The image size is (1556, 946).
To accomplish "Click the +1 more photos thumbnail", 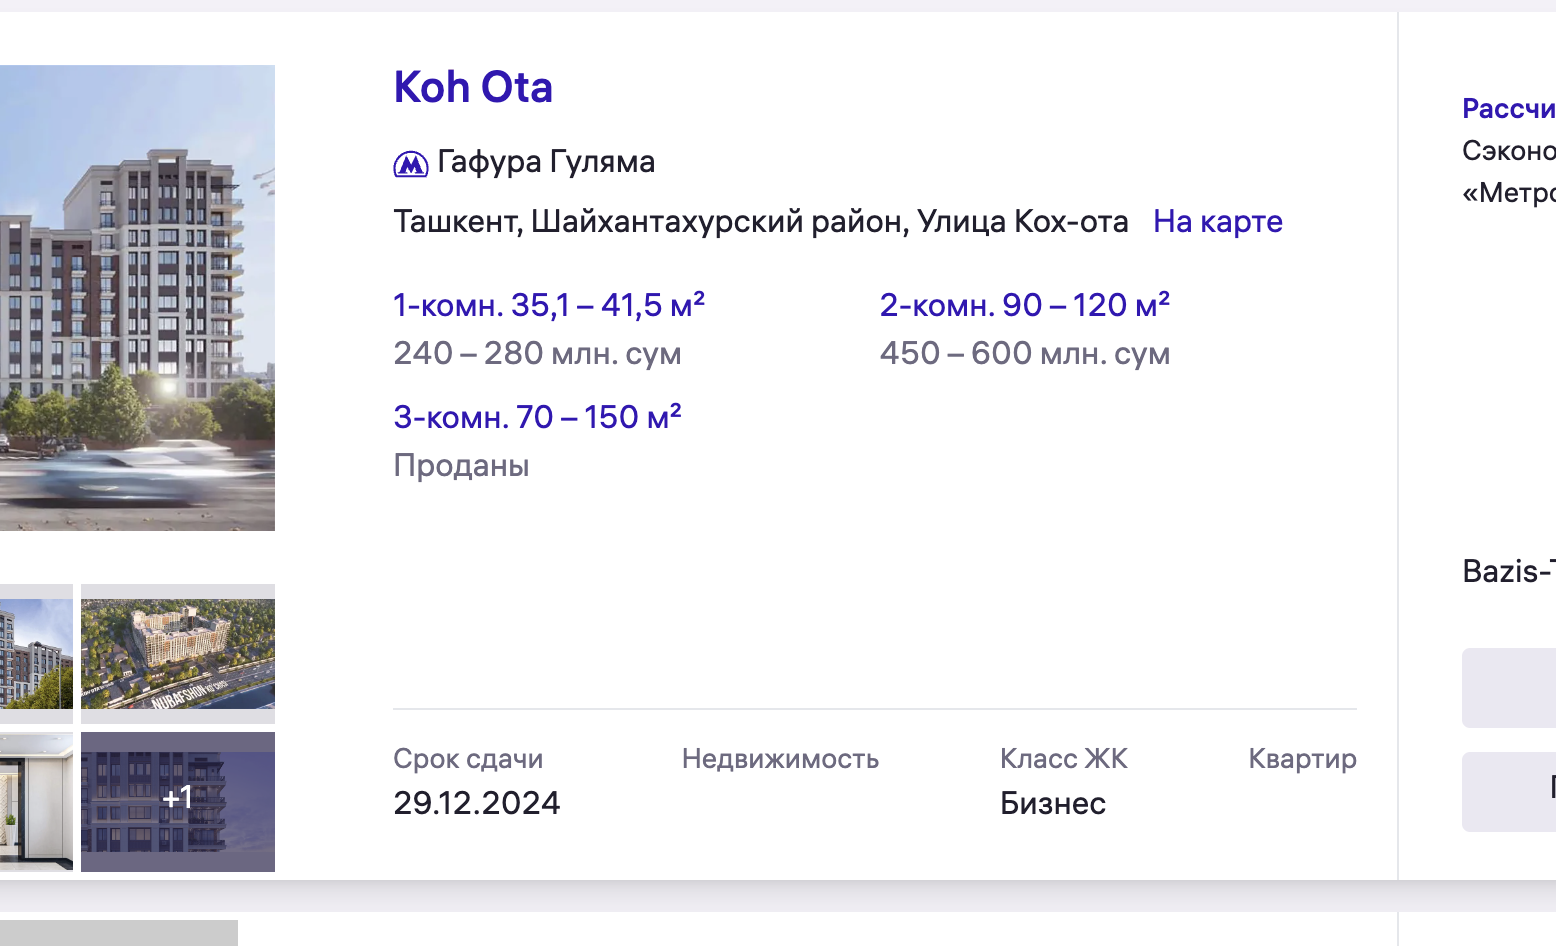I will 178,801.
